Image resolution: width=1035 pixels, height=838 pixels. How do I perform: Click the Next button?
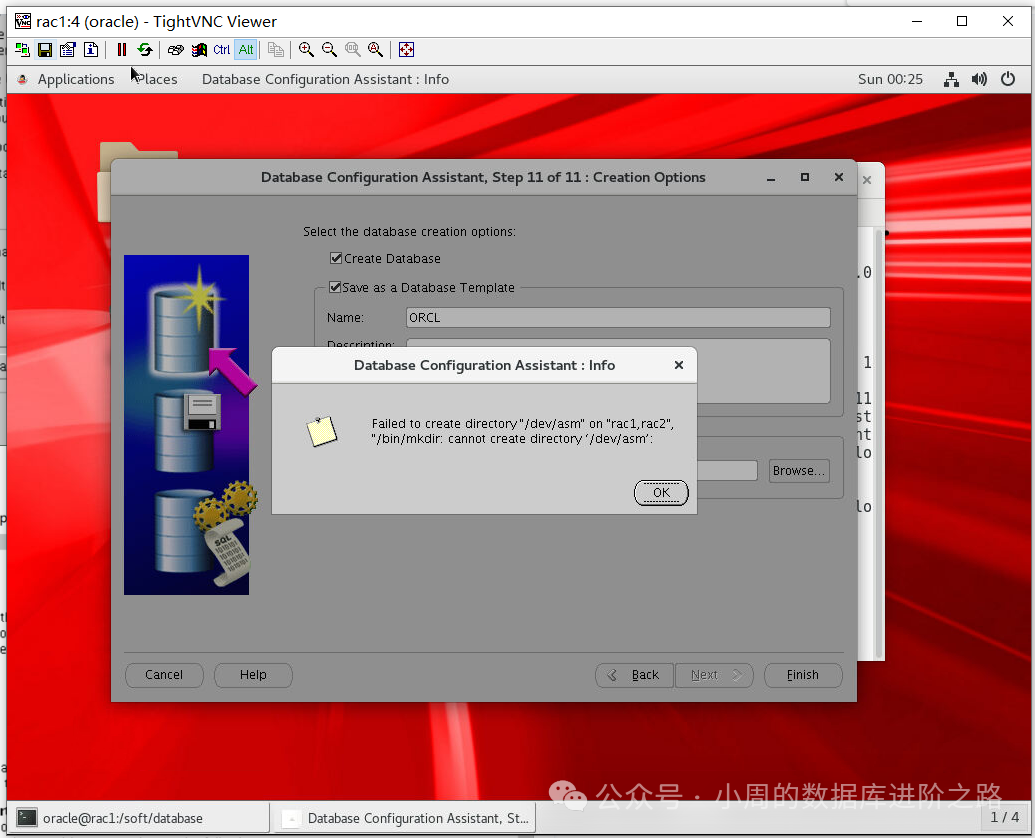coord(714,675)
